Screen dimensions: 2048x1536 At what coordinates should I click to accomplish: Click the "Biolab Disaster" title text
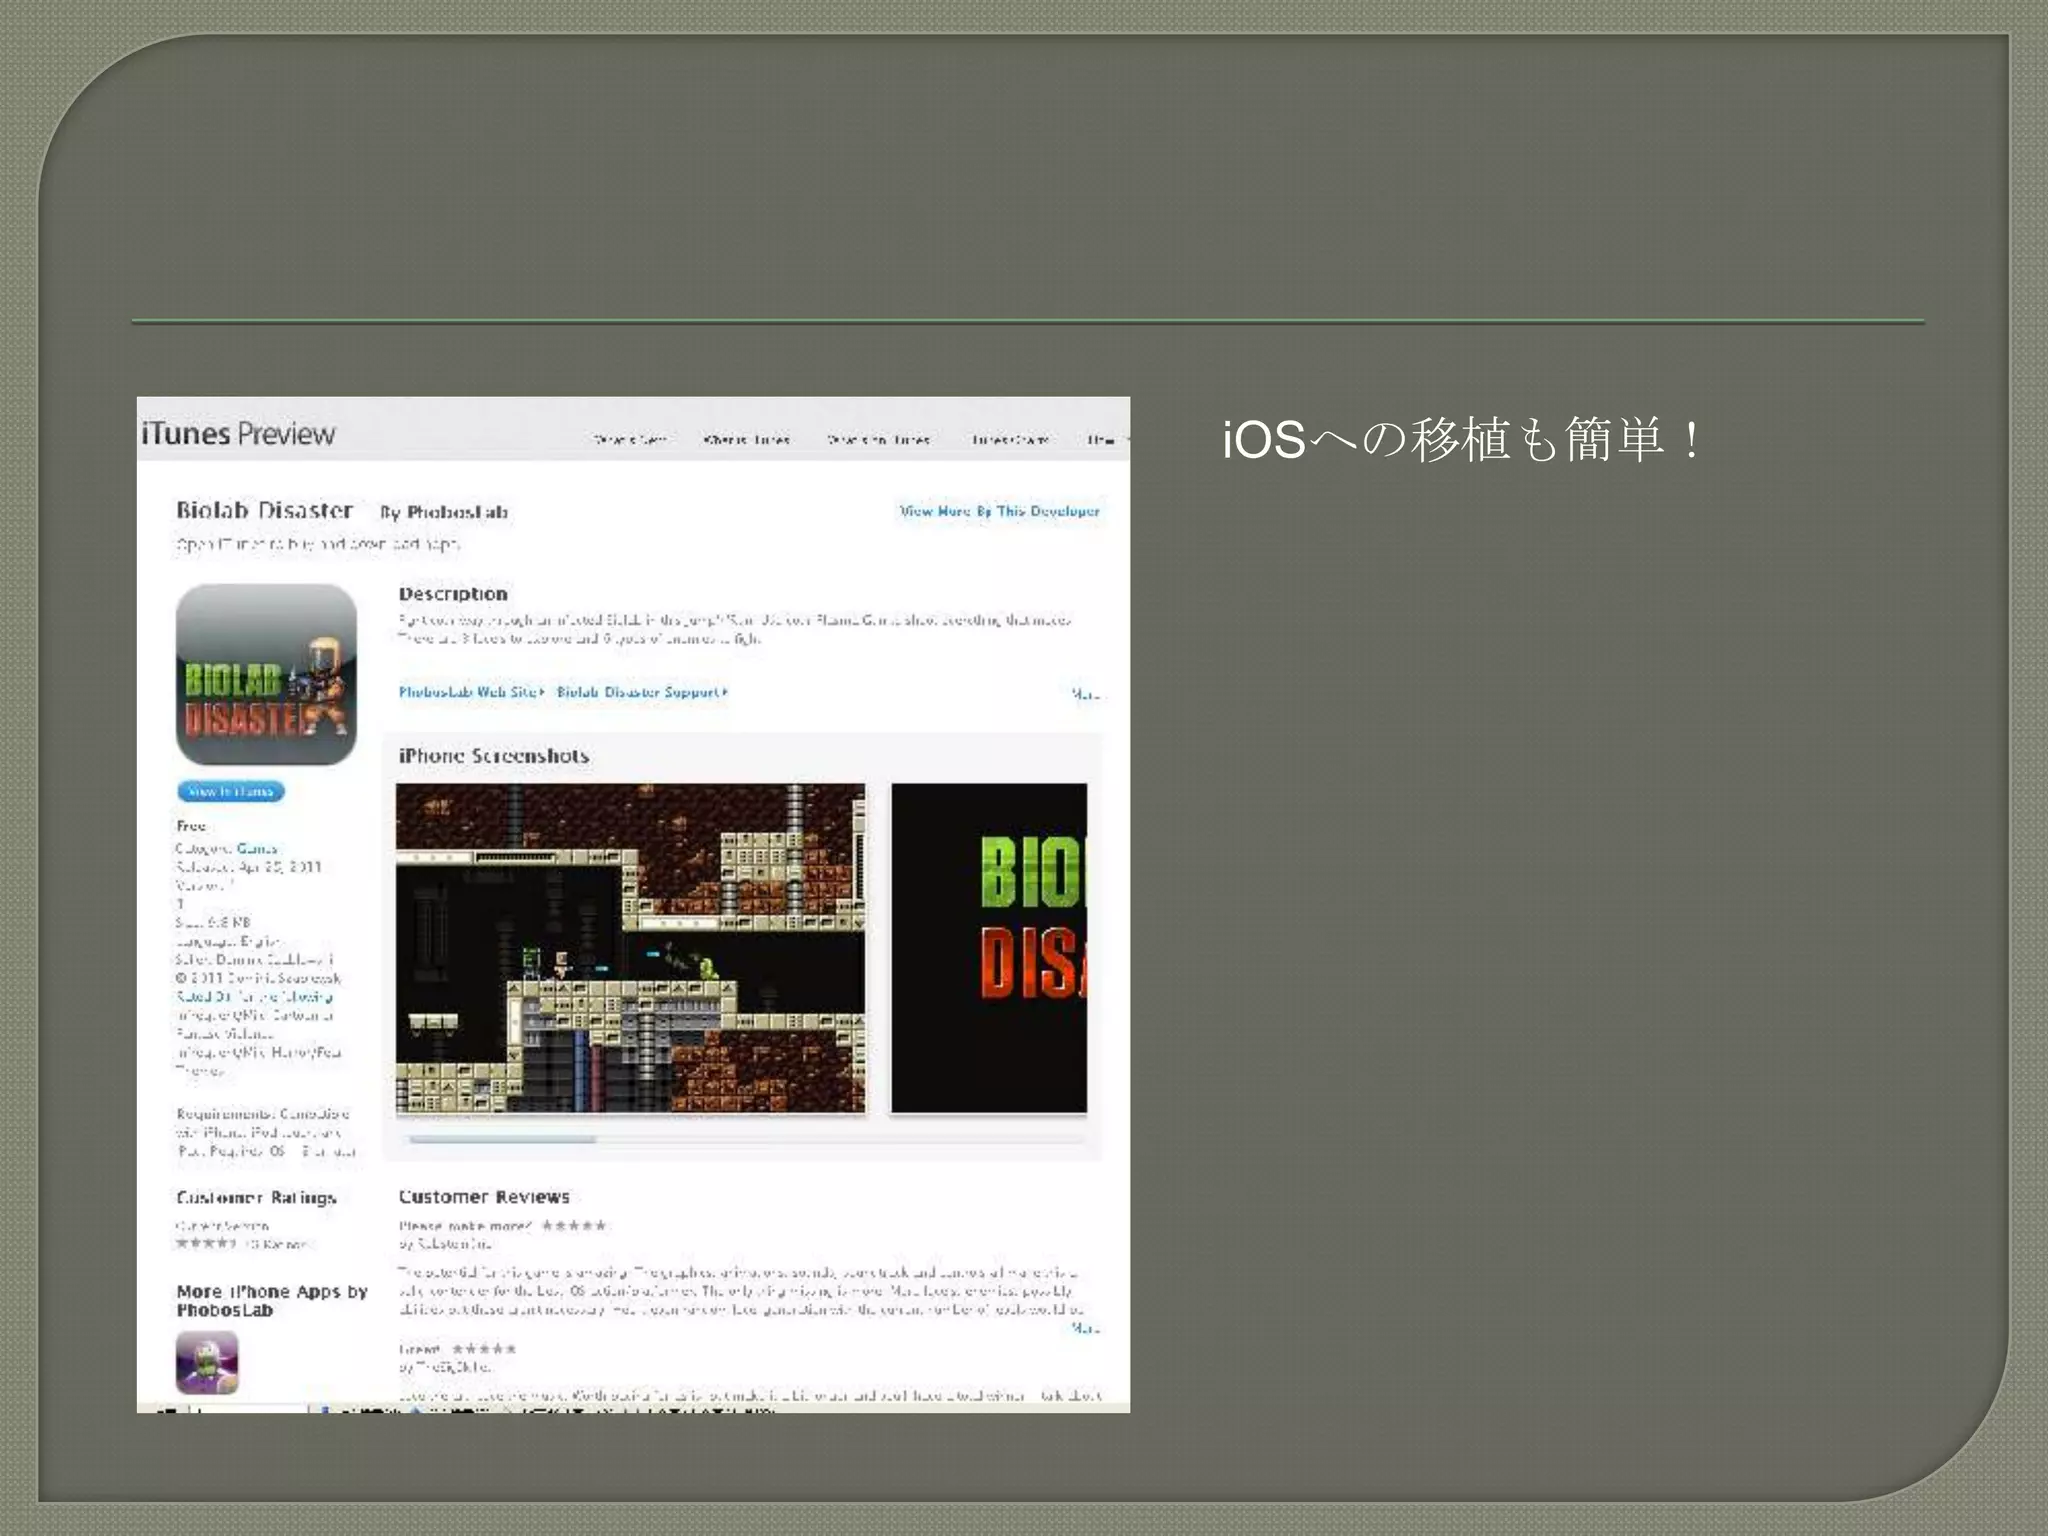265,510
